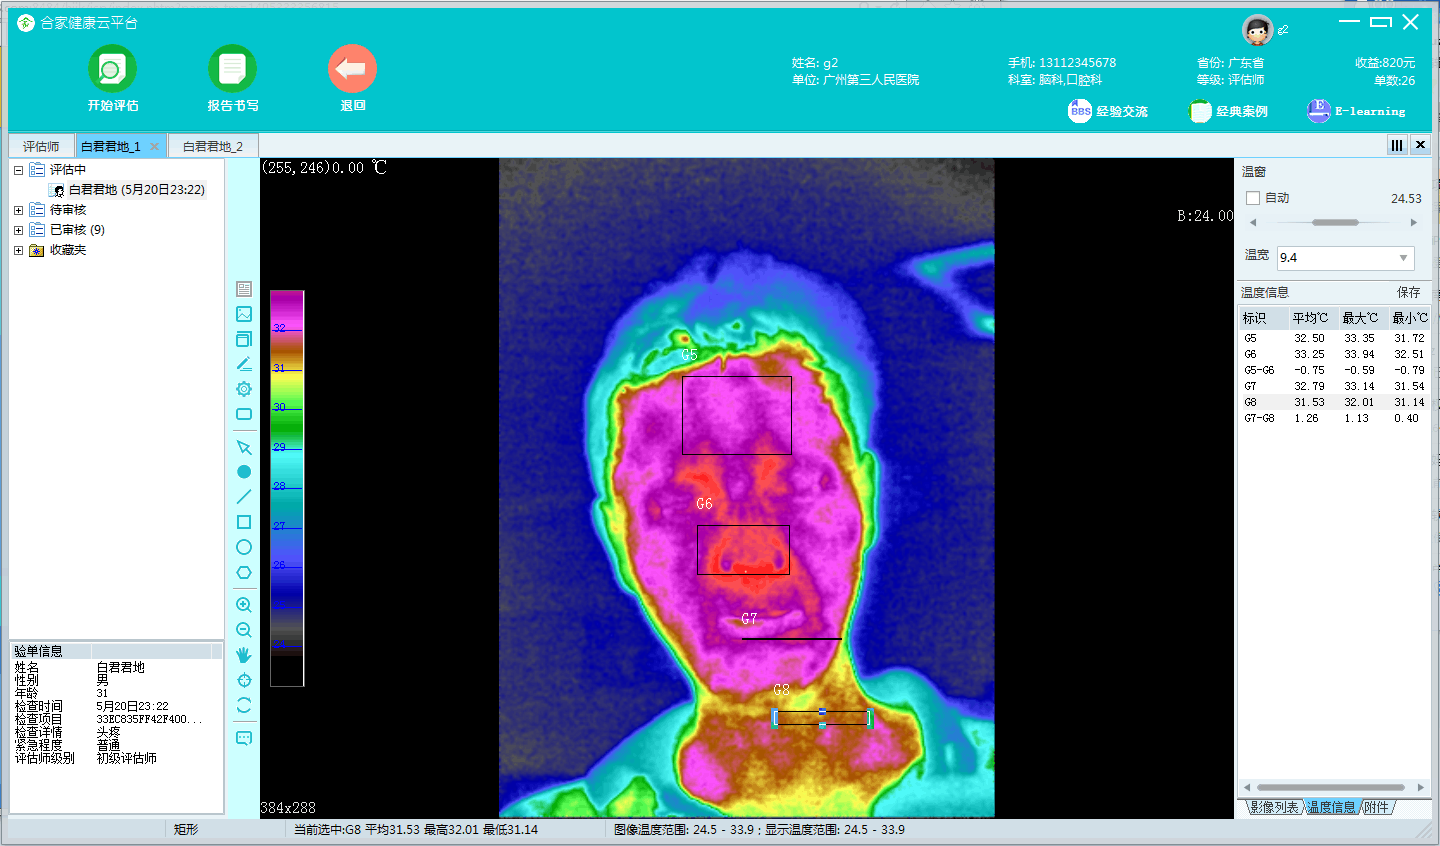Switch to the 评估师 tab
The width and height of the screenshot is (1440, 846).
point(41,146)
